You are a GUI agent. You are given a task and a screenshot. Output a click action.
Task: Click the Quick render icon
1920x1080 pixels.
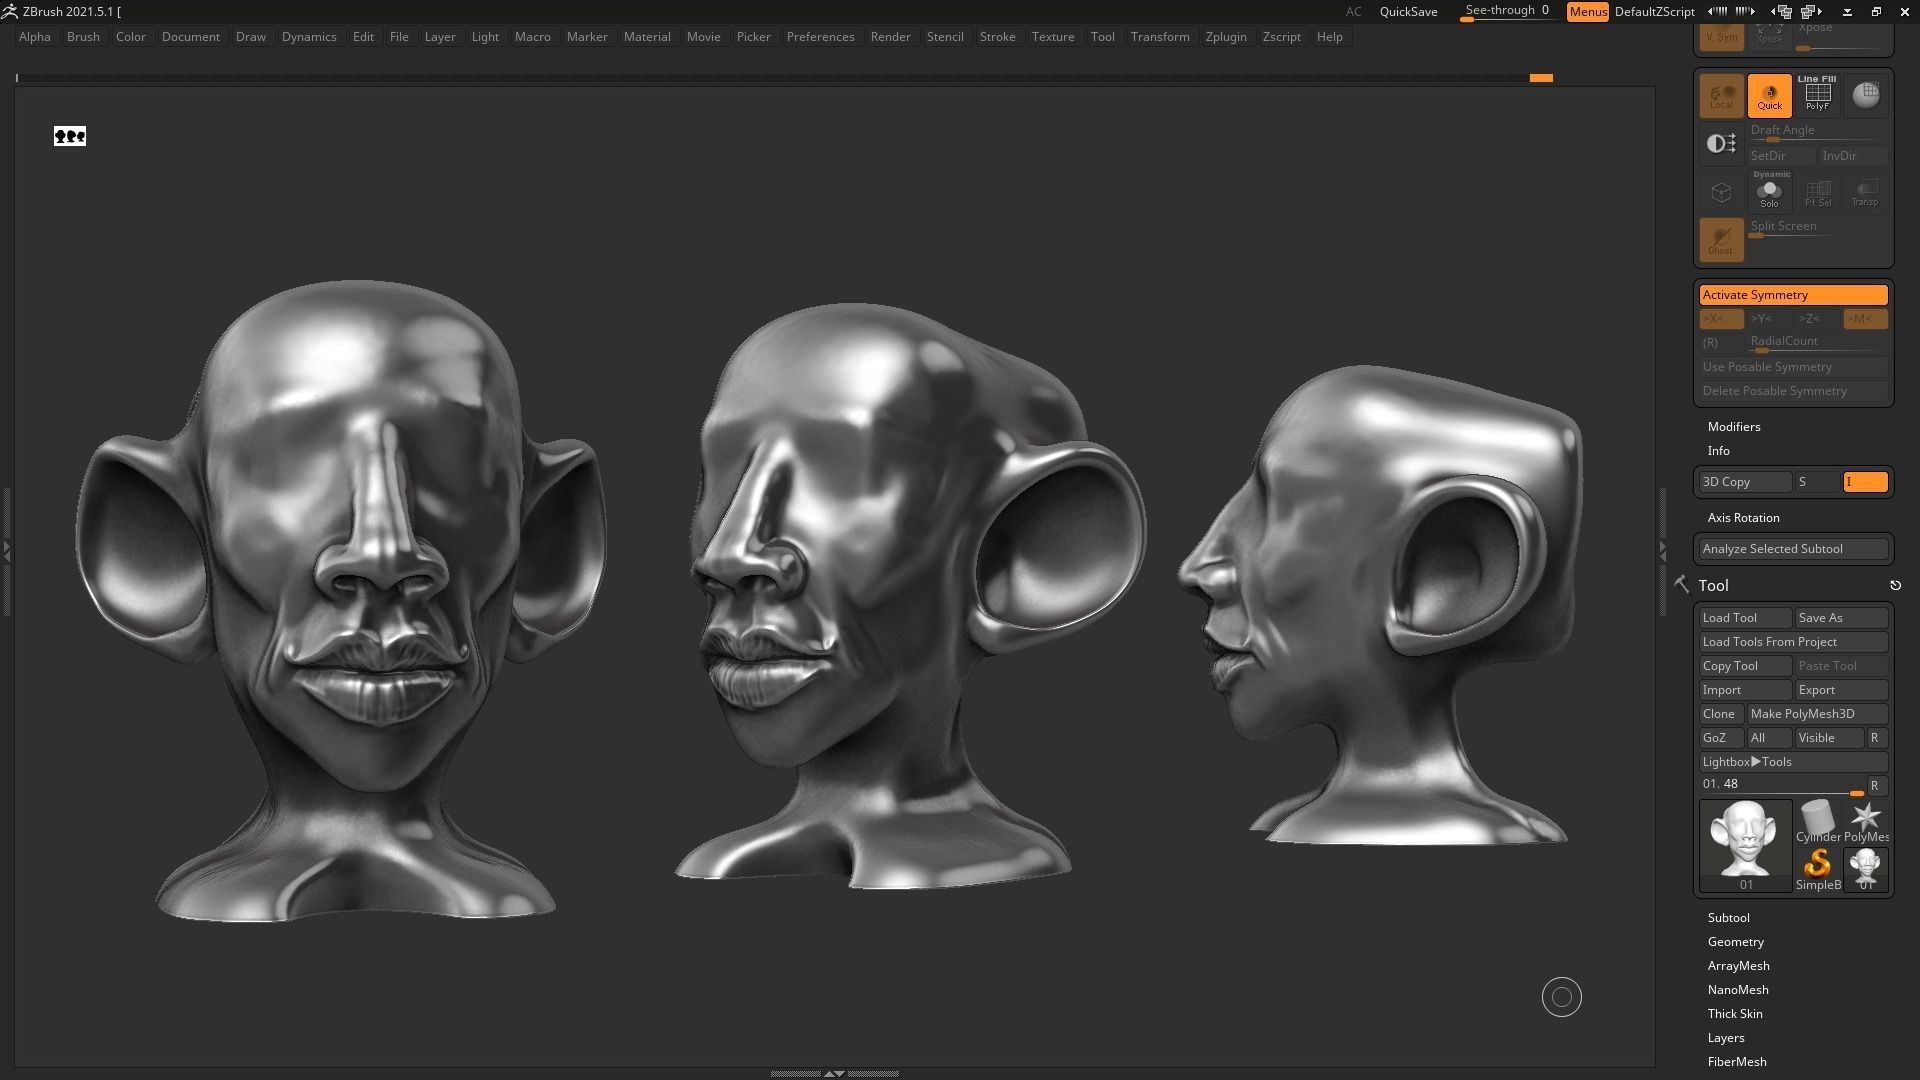tap(1769, 96)
